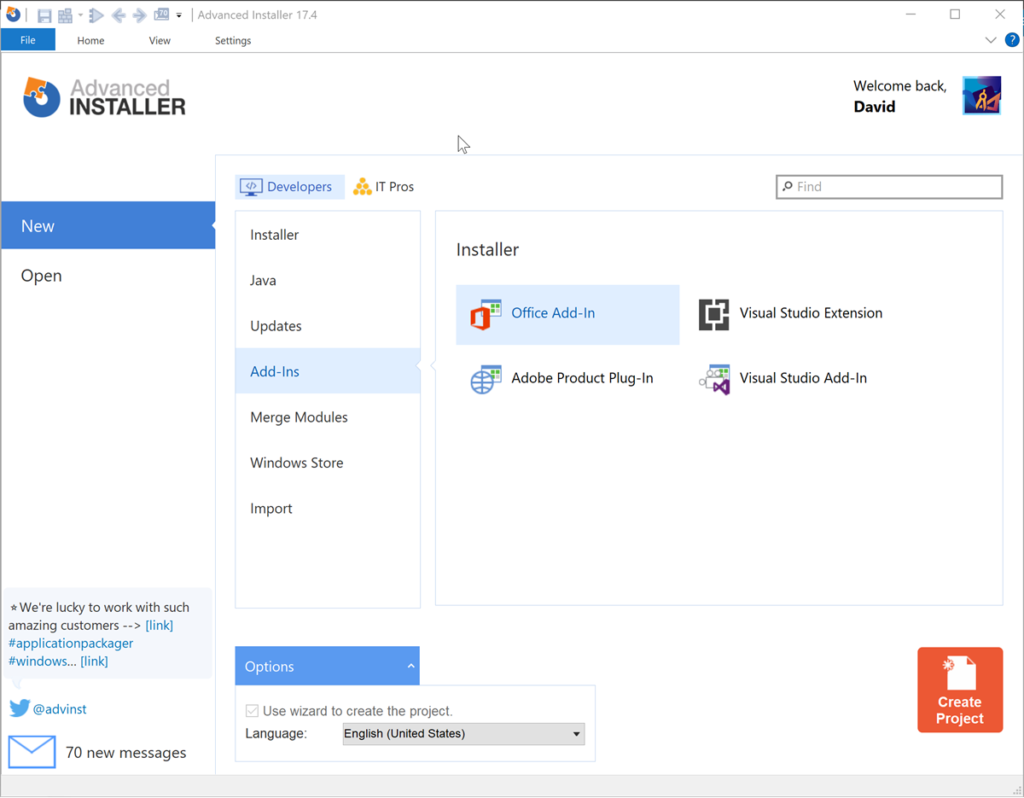Image resolution: width=1024 pixels, height=798 pixels.
Task: Click the Back arrow icon
Action: click(118, 15)
